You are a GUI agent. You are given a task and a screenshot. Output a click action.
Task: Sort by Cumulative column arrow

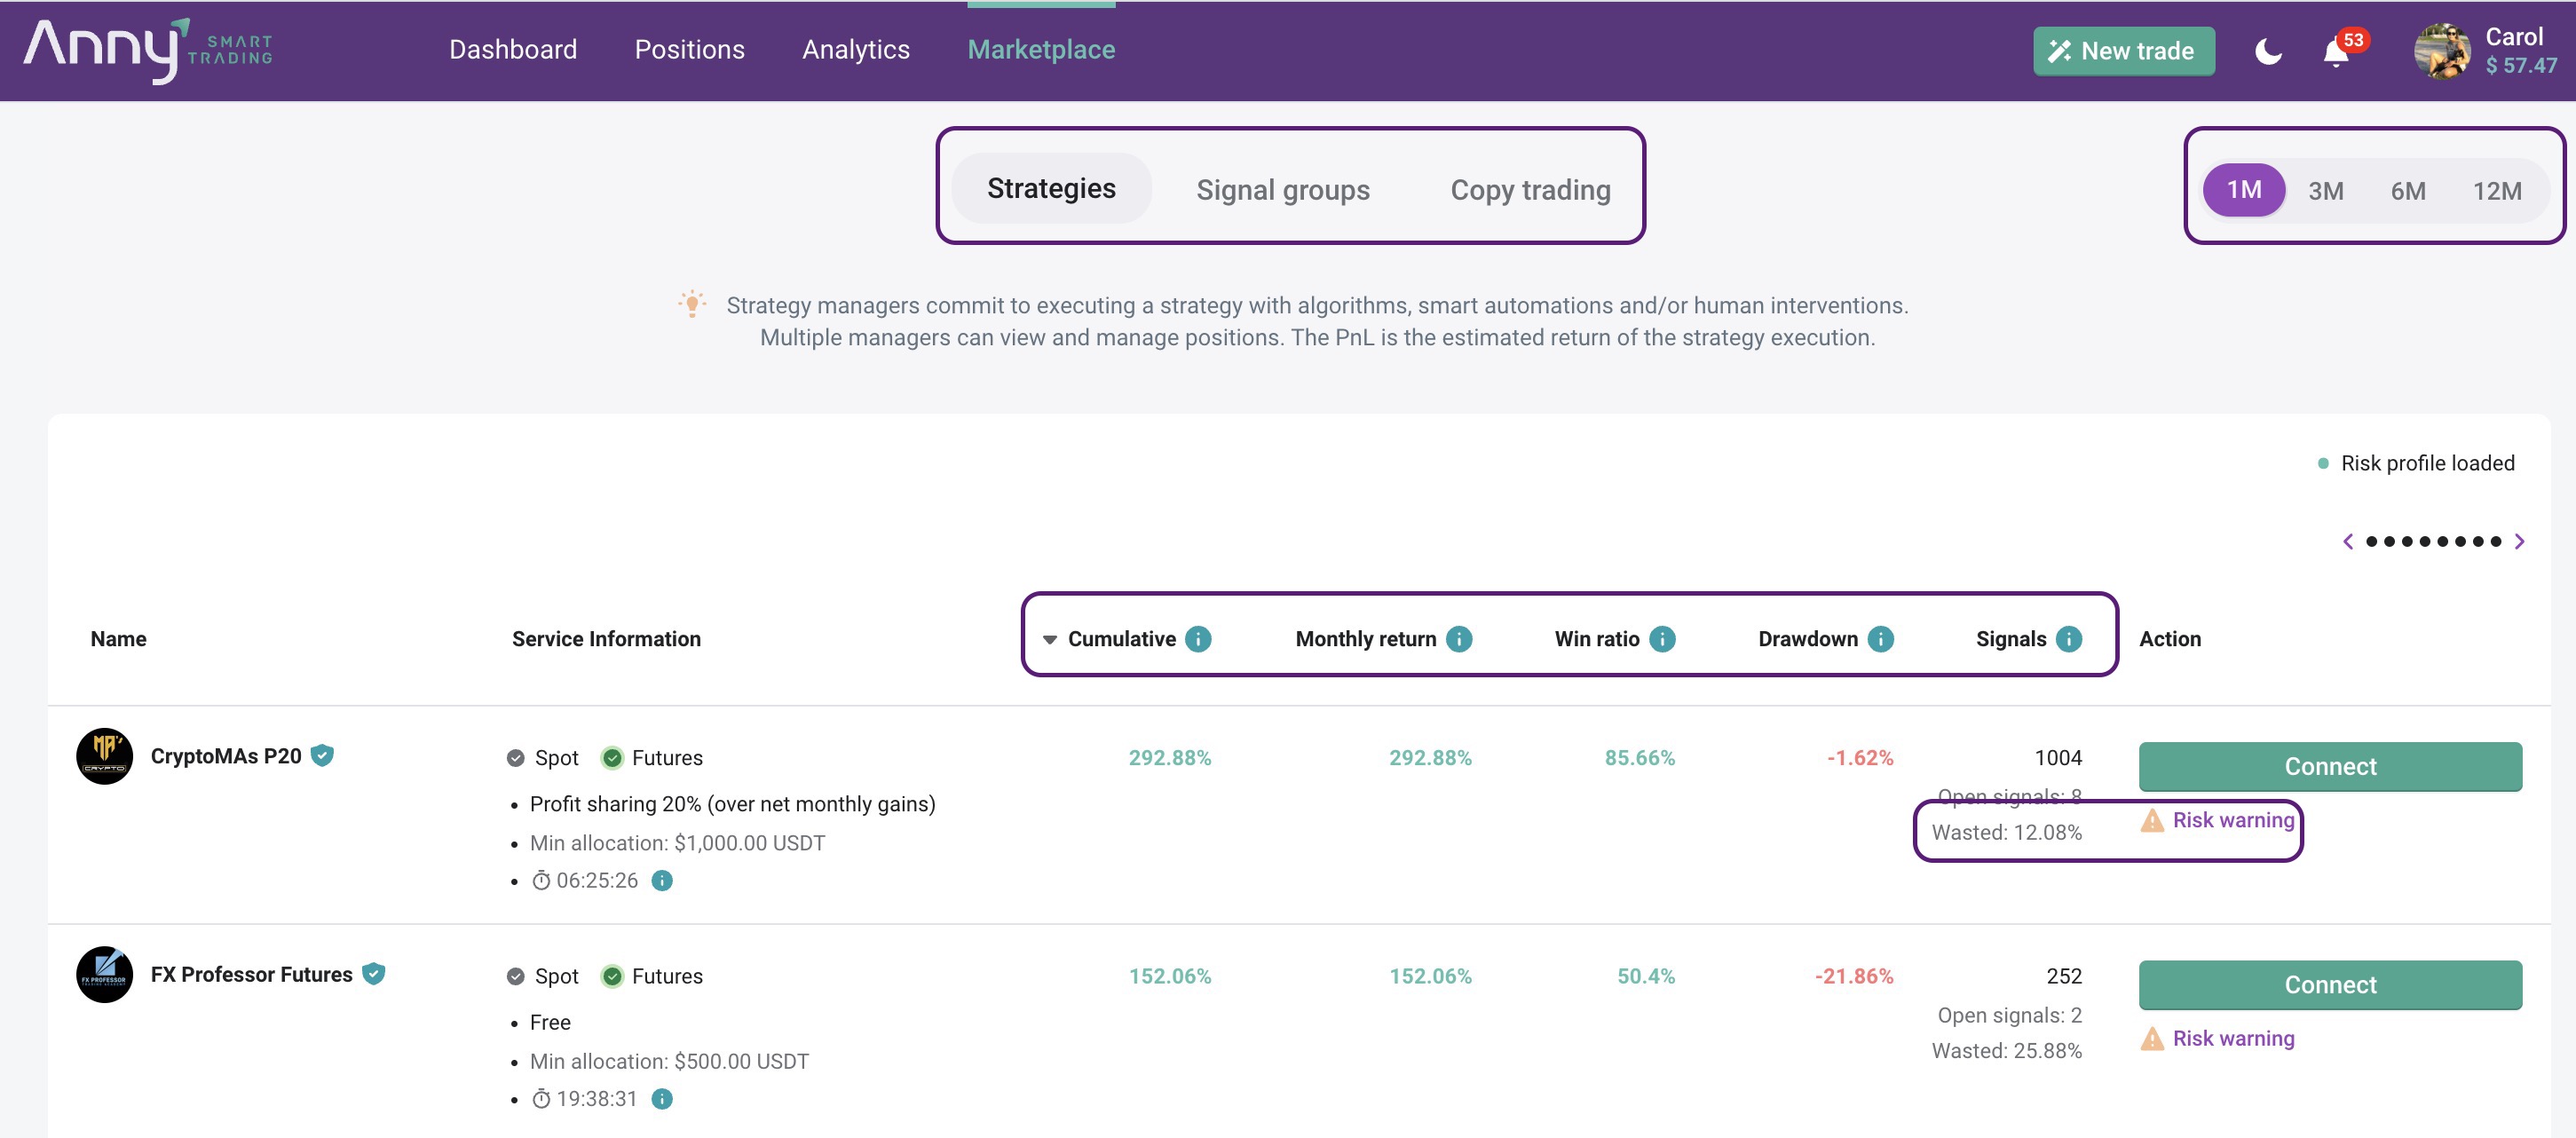1050,640
